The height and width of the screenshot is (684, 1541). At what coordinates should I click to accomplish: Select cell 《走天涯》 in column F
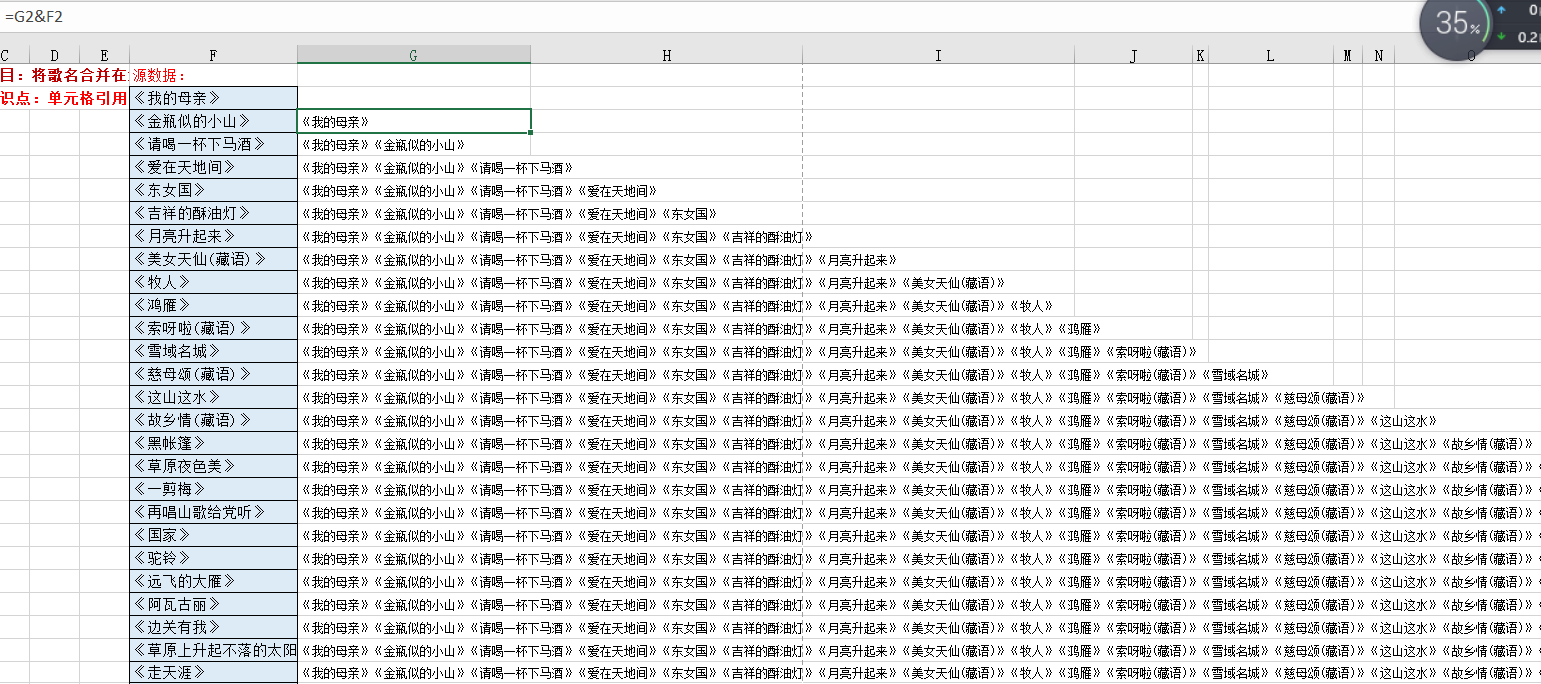point(213,673)
